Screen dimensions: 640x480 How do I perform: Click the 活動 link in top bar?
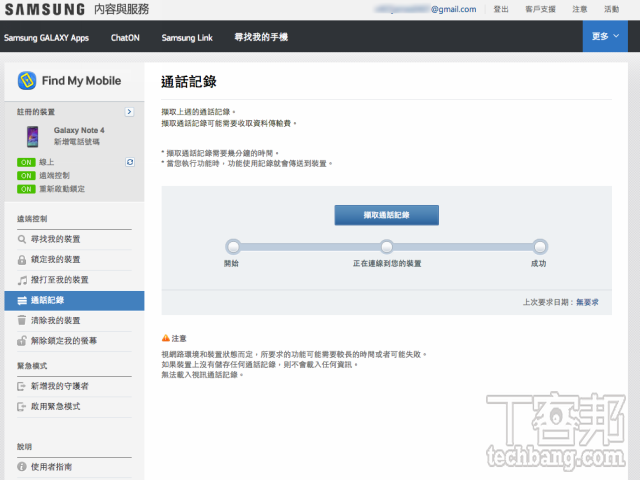pyautogui.click(x=611, y=9)
